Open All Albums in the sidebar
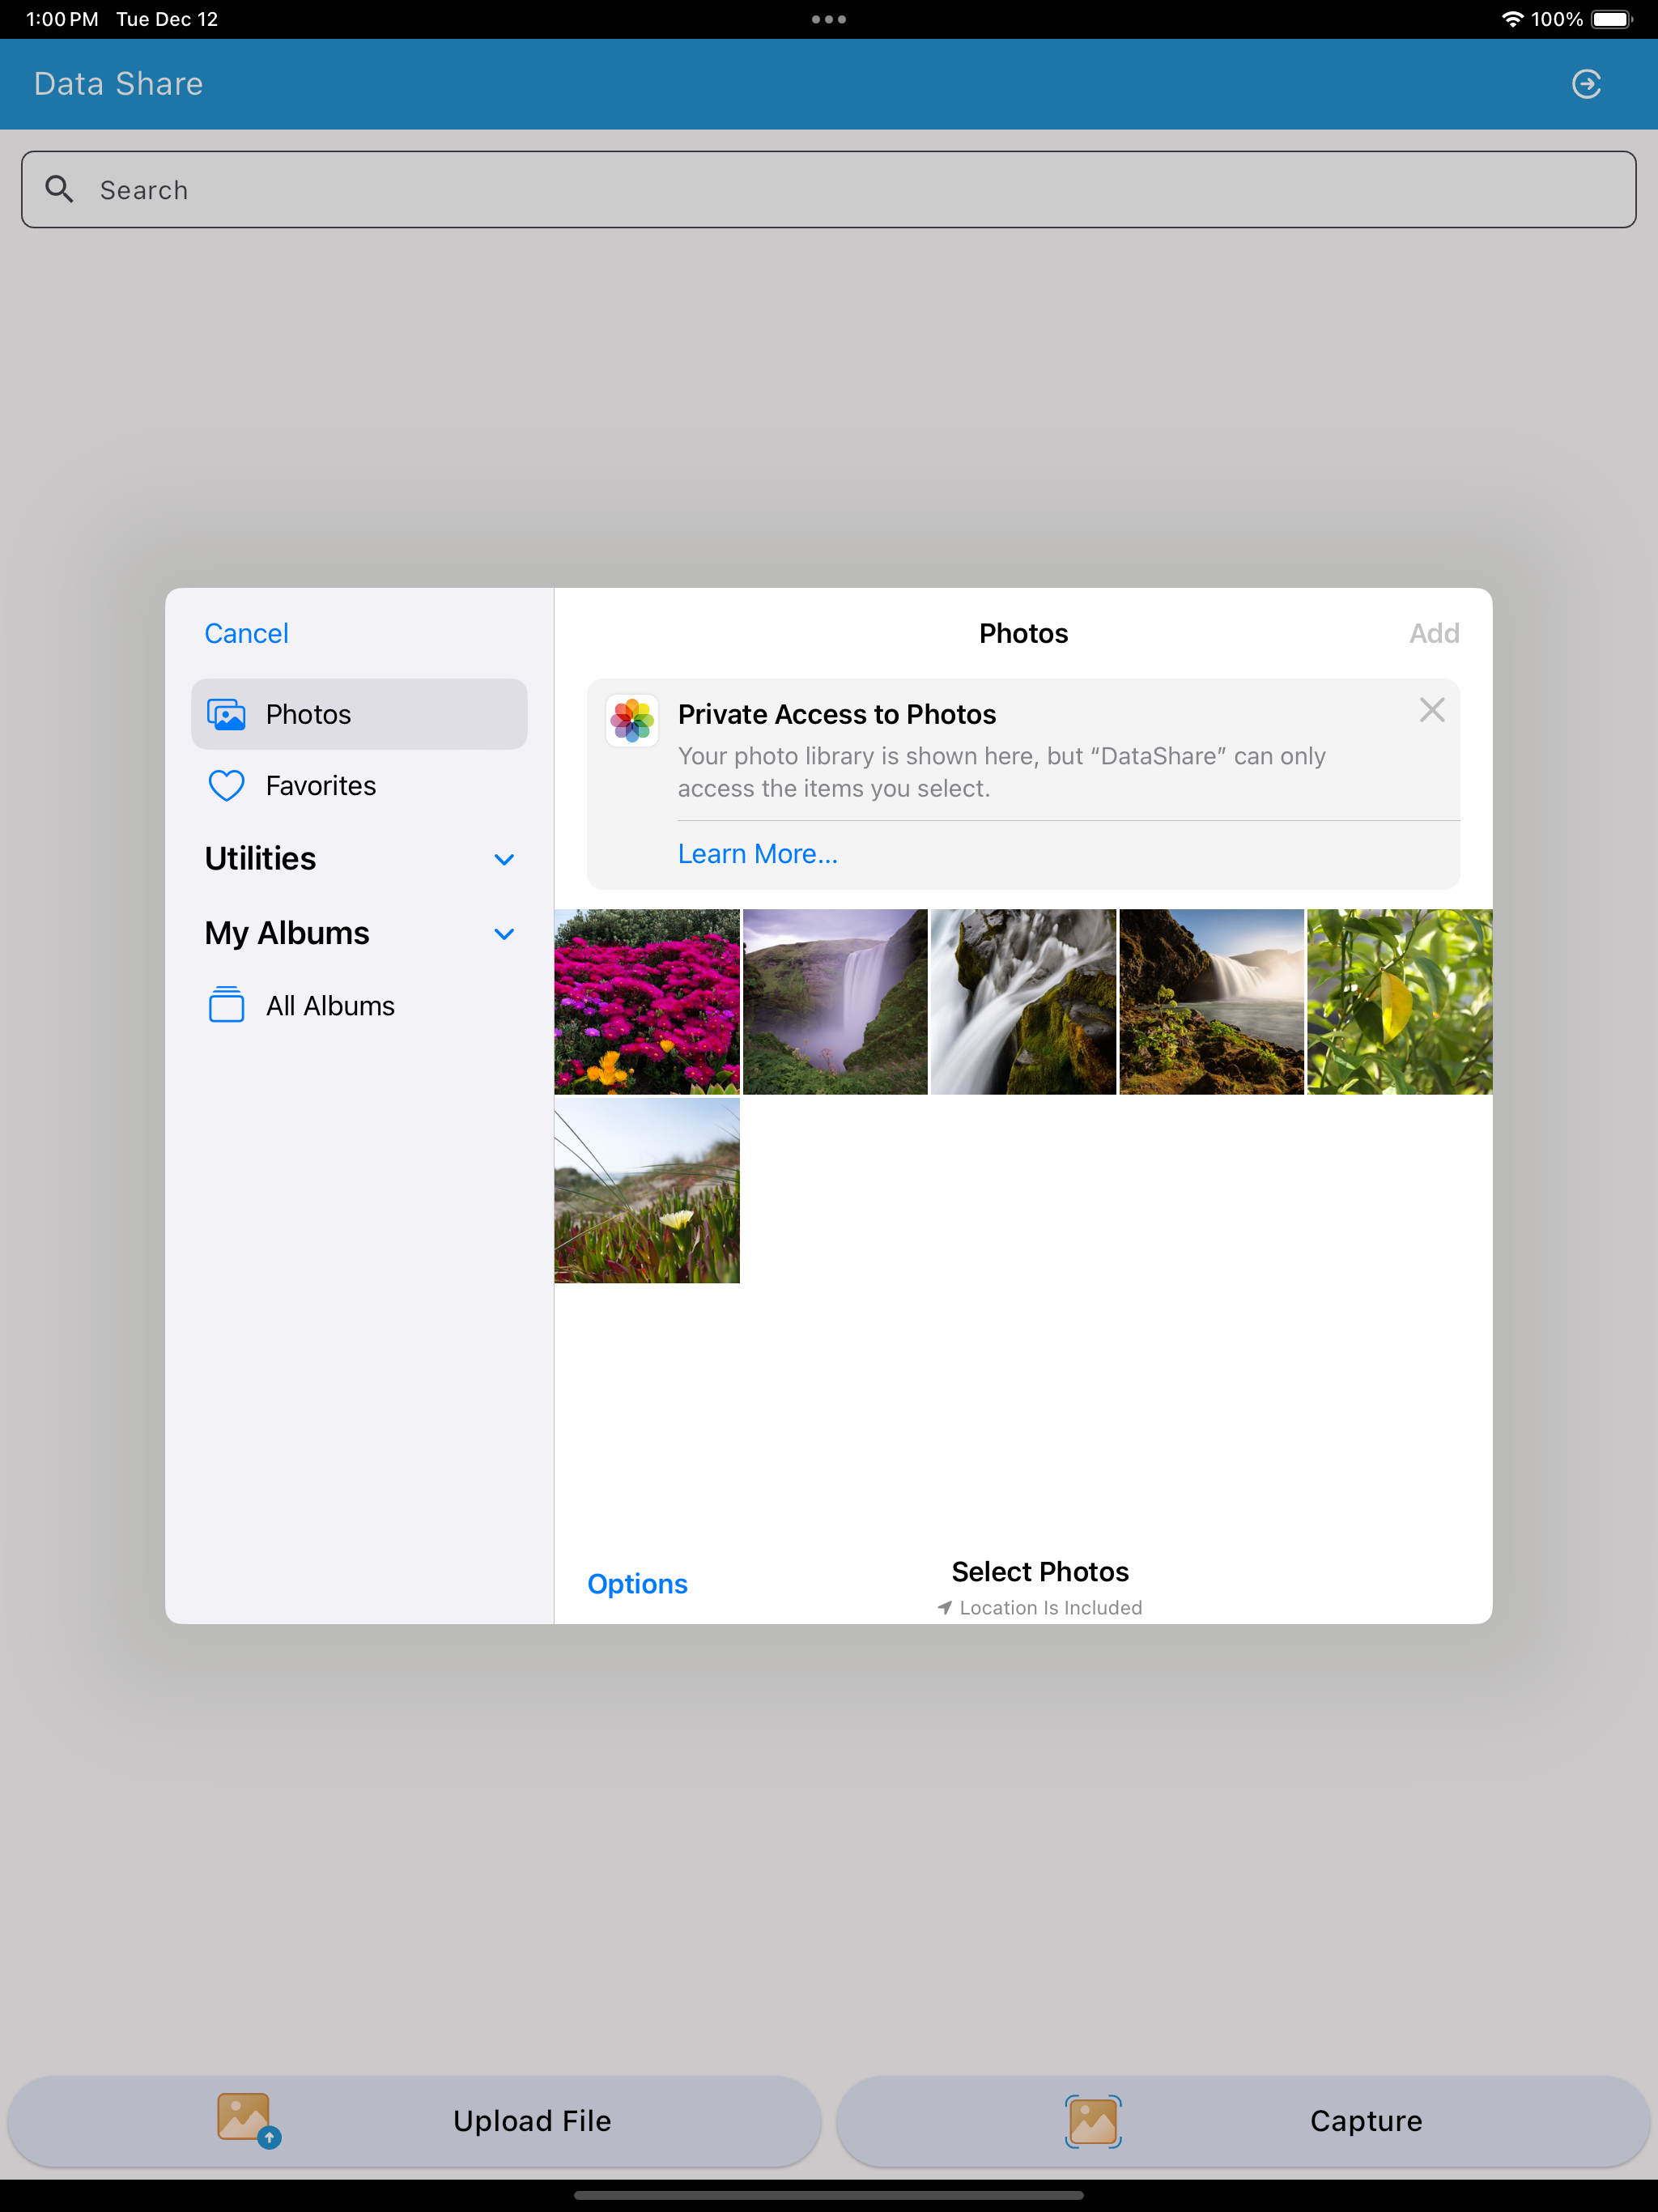Image resolution: width=1658 pixels, height=2212 pixels. pos(359,1006)
